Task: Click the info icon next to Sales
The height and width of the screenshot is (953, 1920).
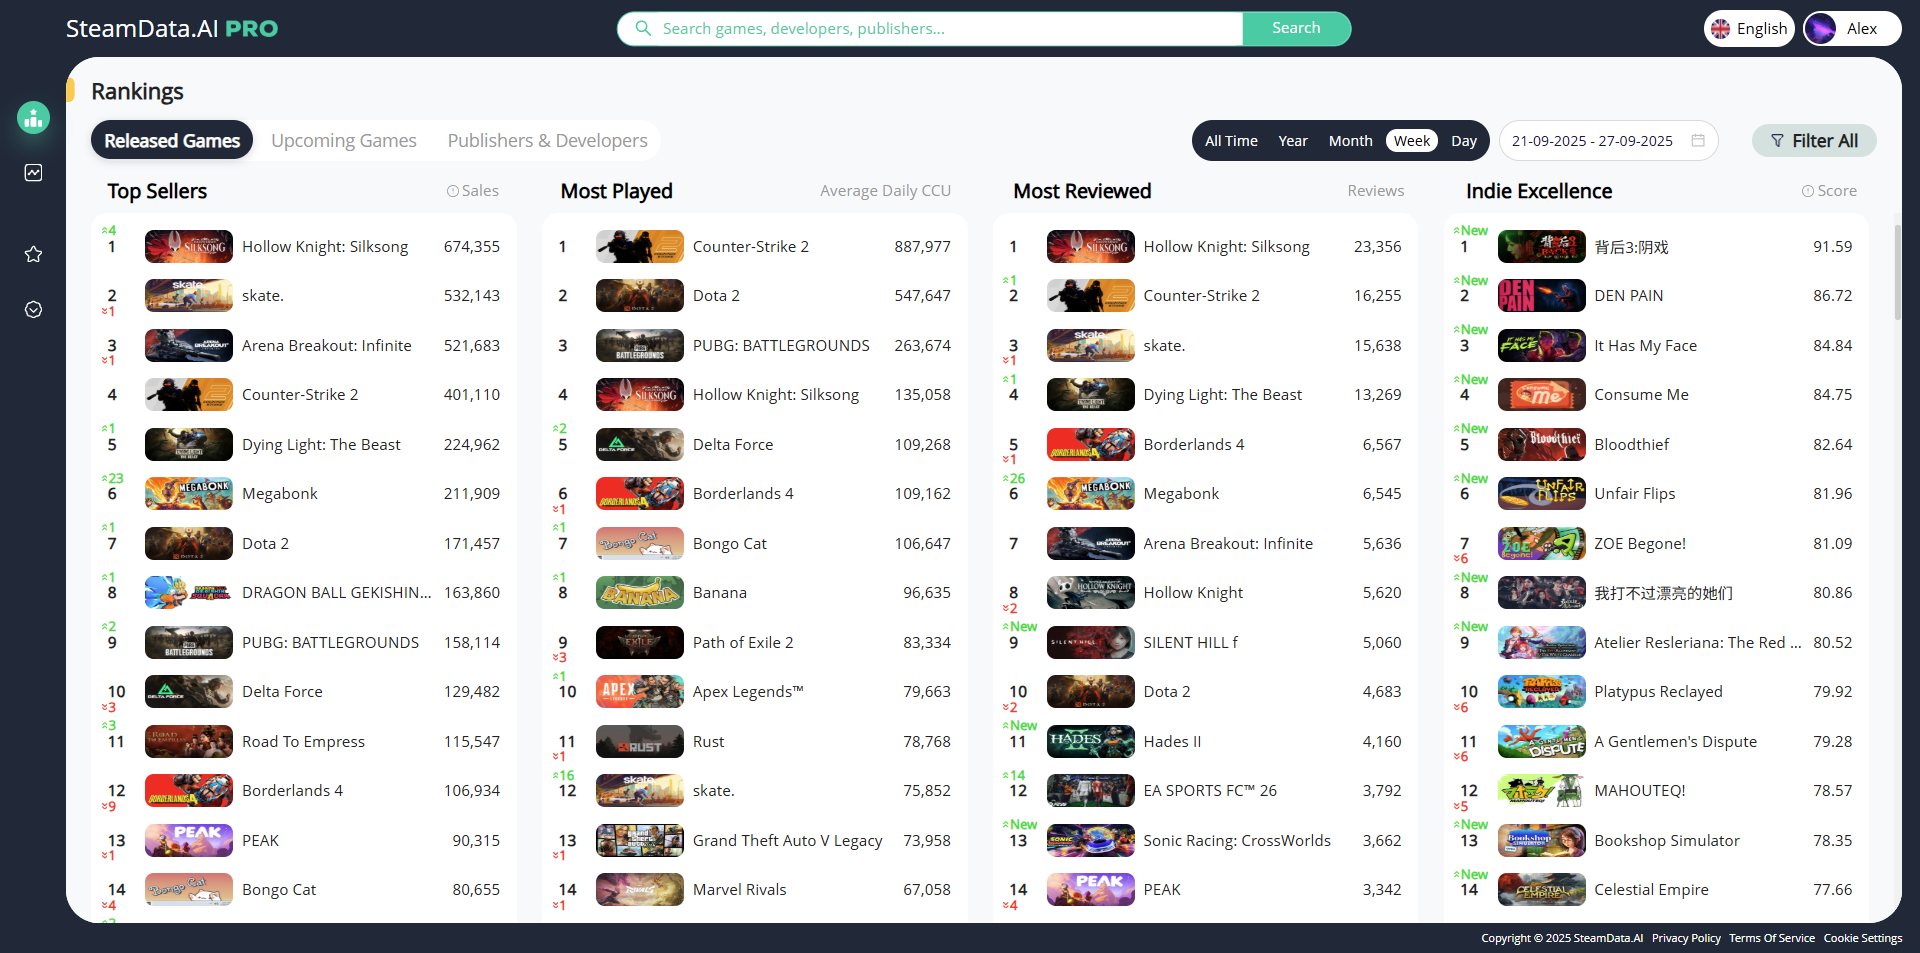Action: click(x=452, y=190)
